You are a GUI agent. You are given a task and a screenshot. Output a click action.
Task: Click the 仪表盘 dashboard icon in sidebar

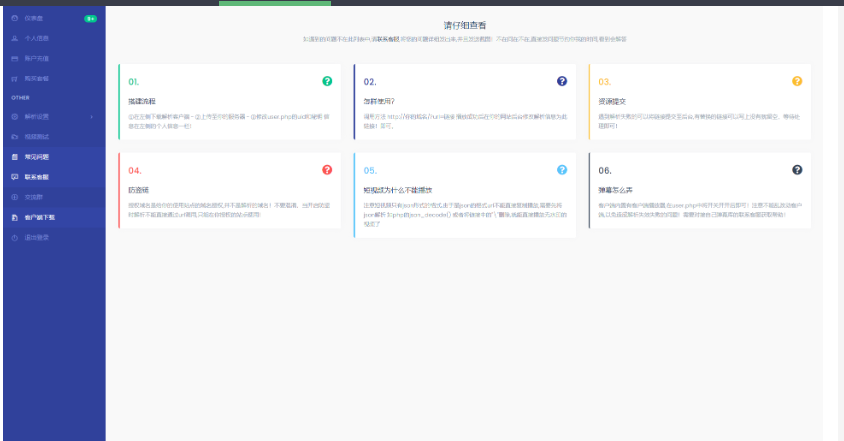(x=15, y=18)
